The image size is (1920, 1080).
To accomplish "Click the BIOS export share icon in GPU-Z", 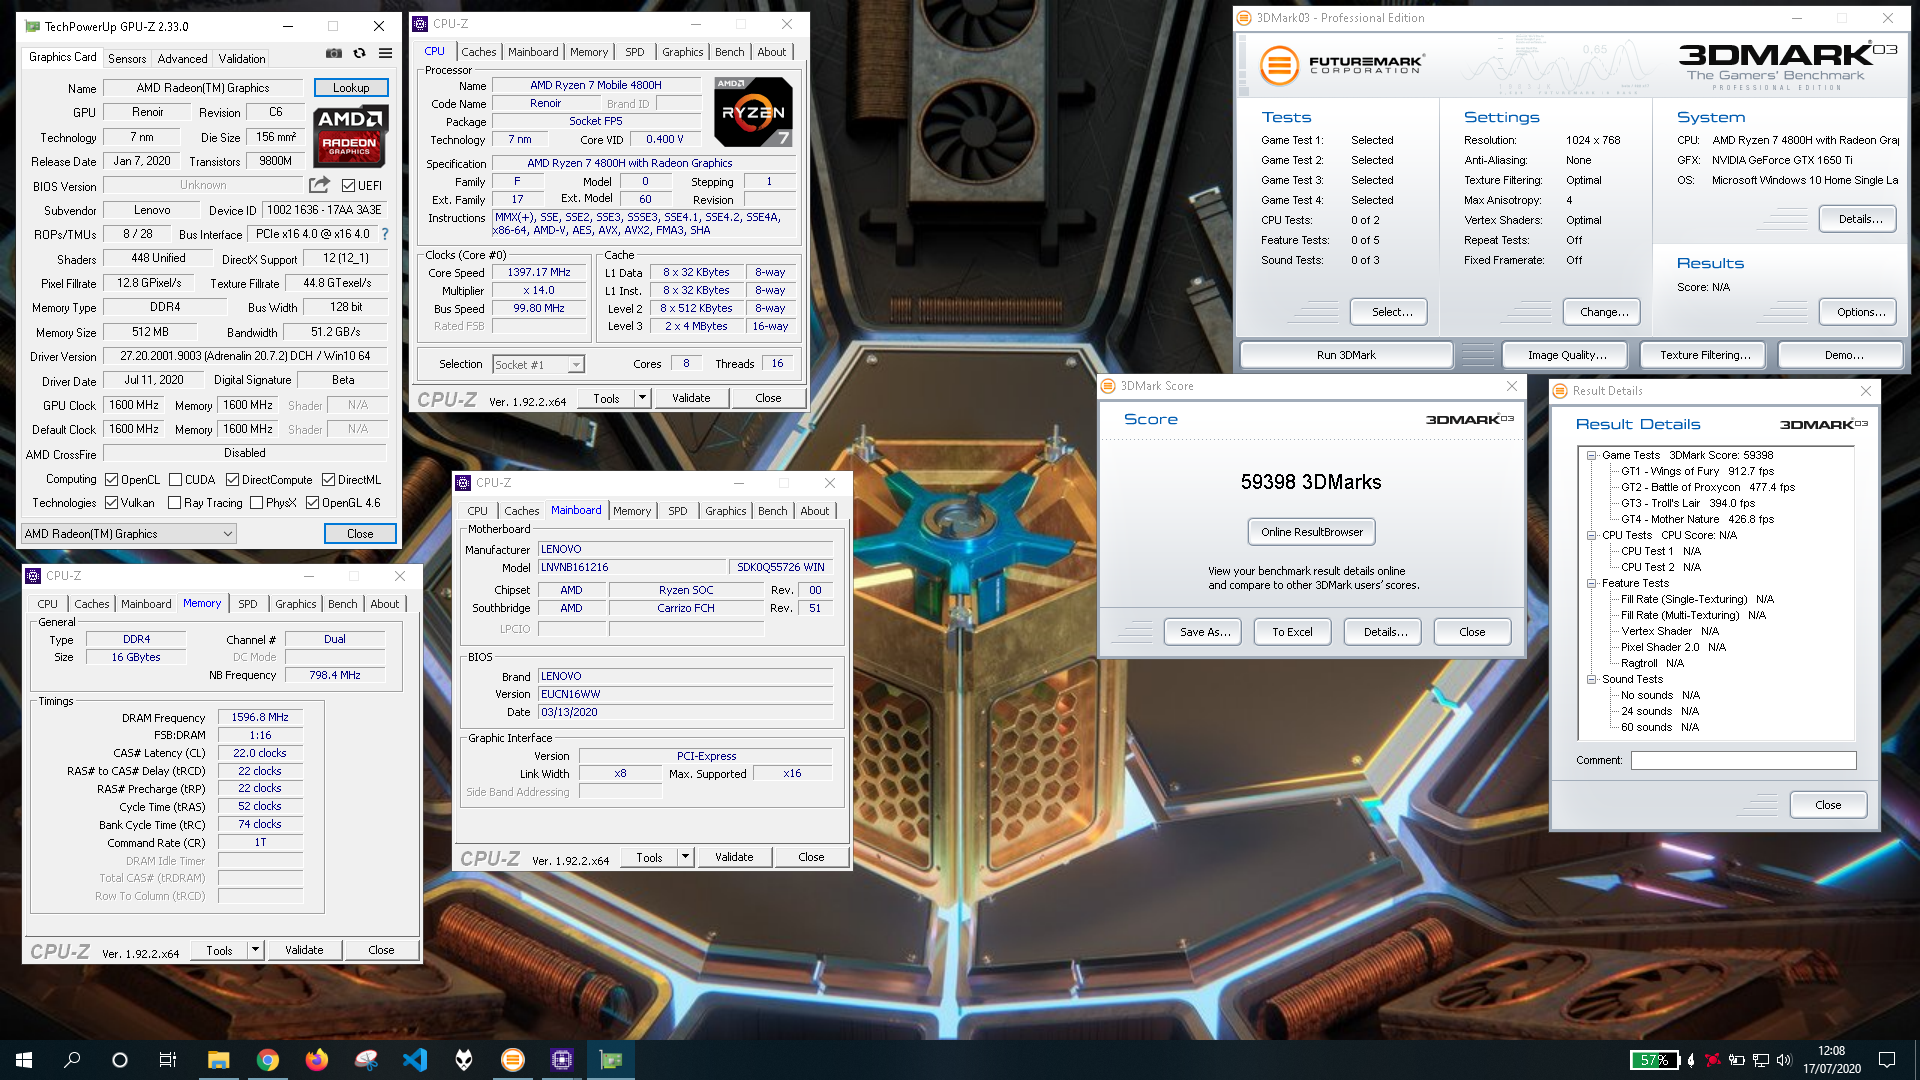I will coord(319,185).
